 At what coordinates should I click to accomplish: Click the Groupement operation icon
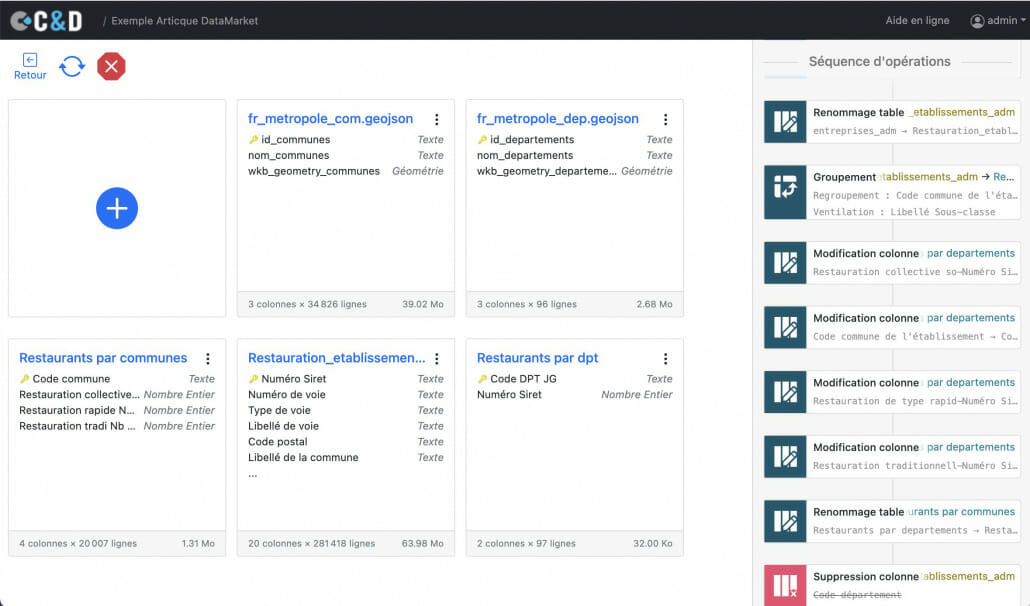[x=785, y=192]
